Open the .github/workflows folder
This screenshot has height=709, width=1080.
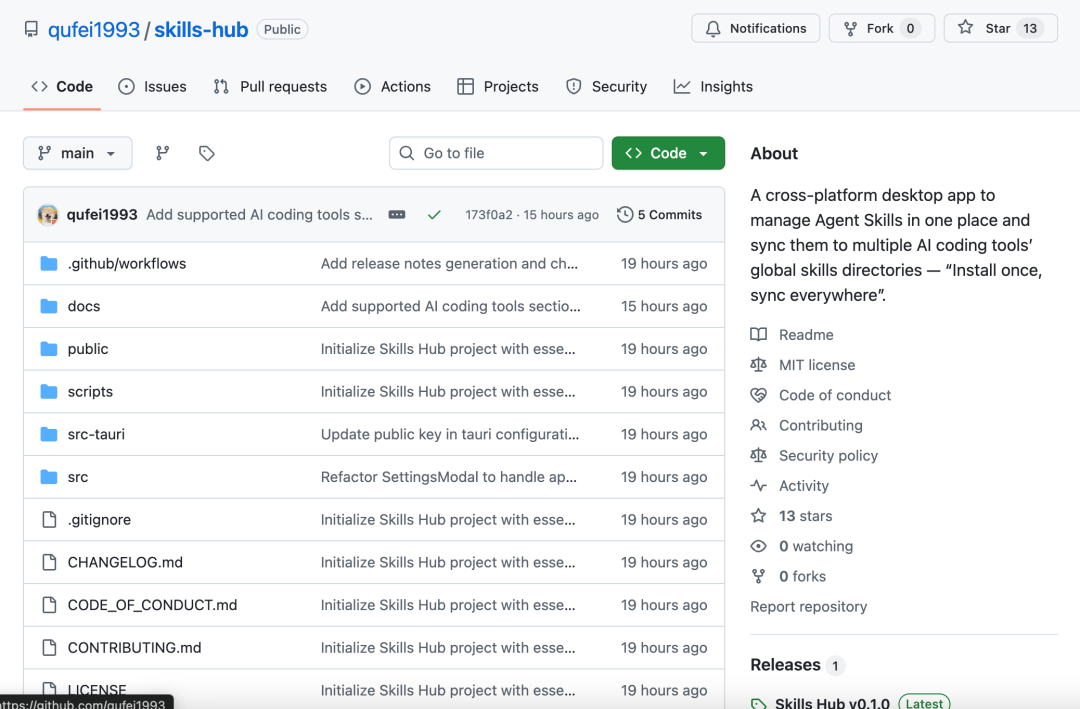click(x=127, y=264)
